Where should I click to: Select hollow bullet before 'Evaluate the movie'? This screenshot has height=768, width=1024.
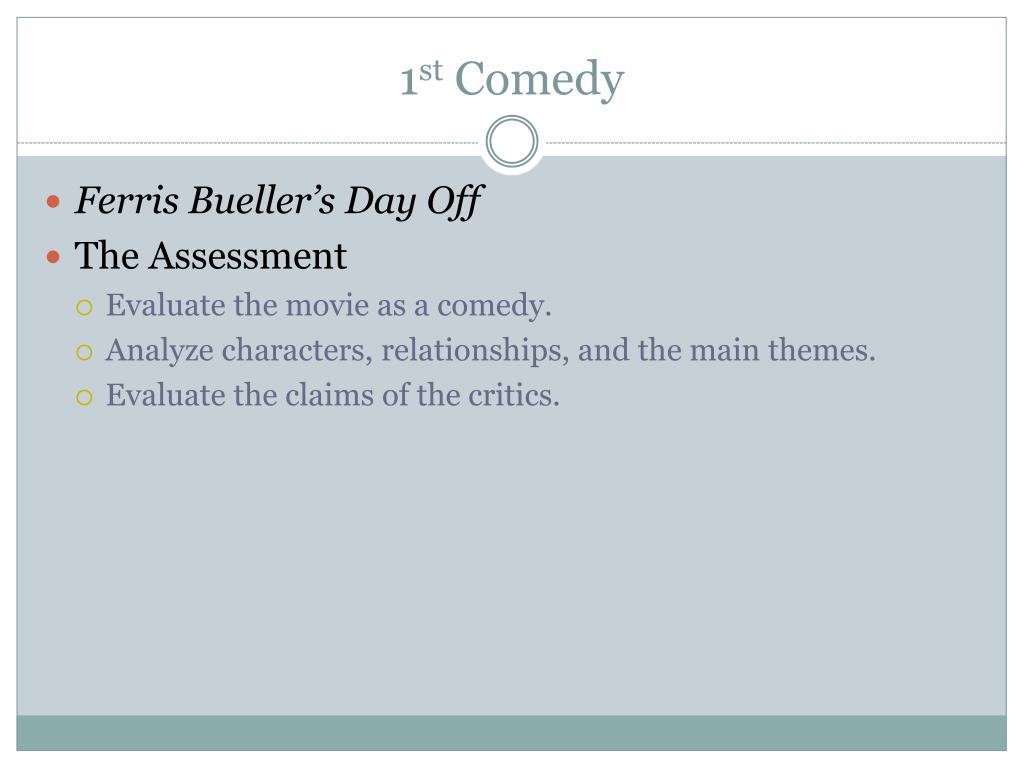pos(84,308)
